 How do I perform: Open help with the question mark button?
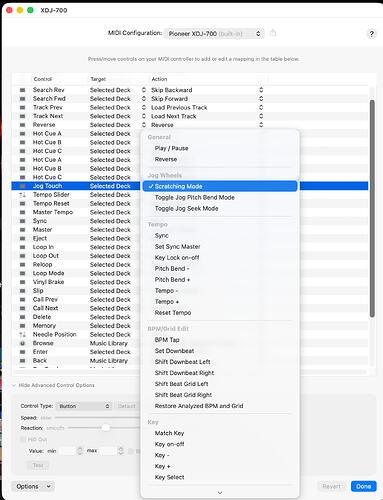click(371, 34)
